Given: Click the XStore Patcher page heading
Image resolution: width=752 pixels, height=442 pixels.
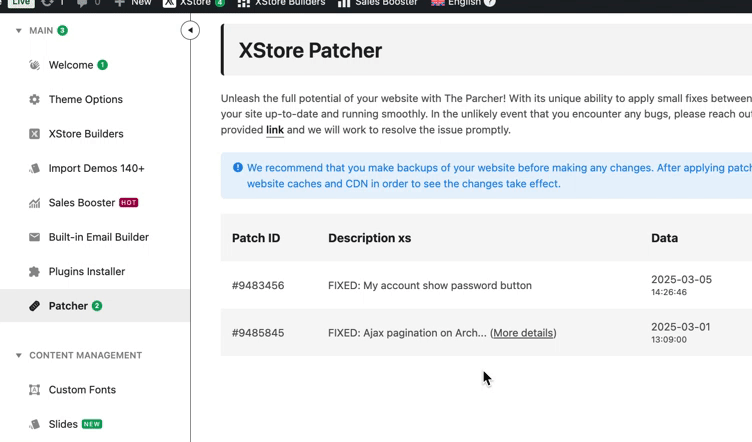Looking at the screenshot, I should [310, 50].
